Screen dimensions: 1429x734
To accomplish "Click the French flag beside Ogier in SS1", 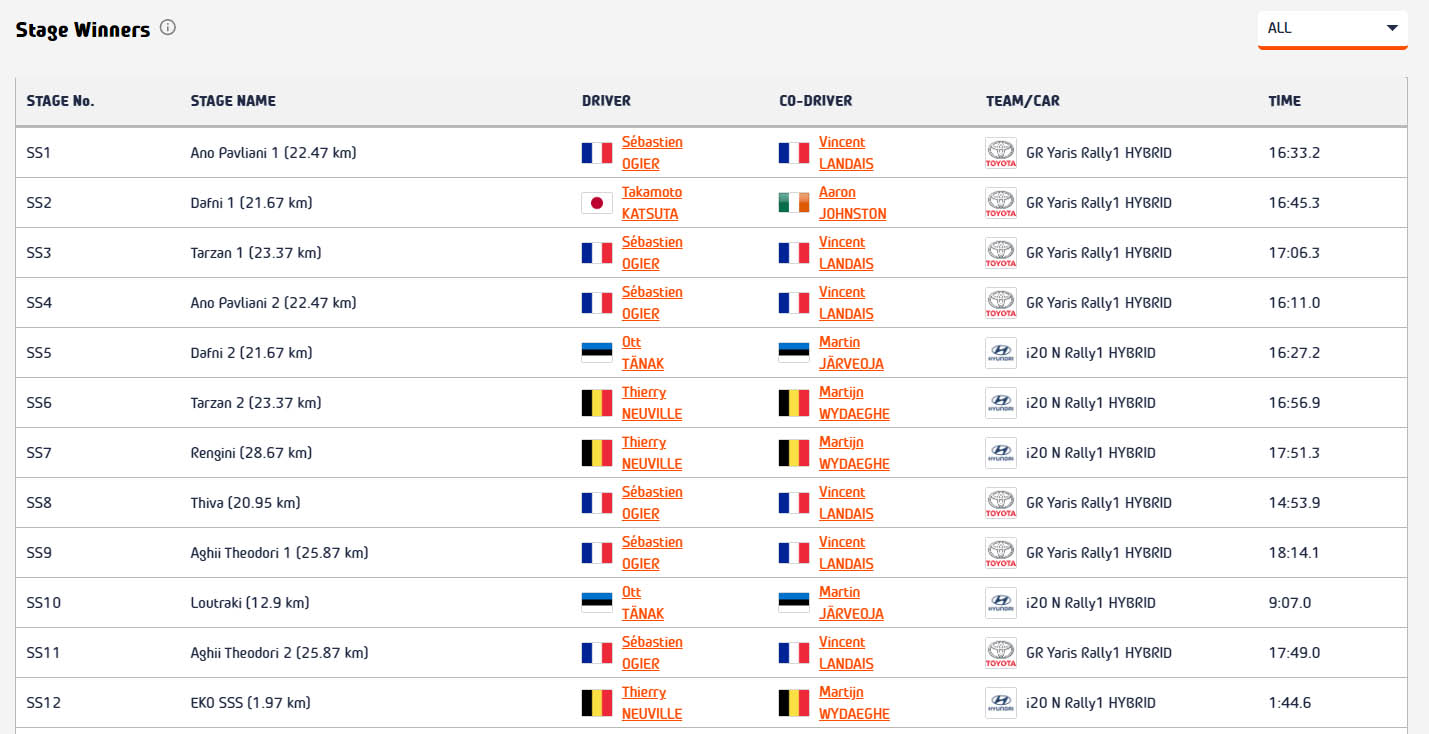I will click(597, 153).
